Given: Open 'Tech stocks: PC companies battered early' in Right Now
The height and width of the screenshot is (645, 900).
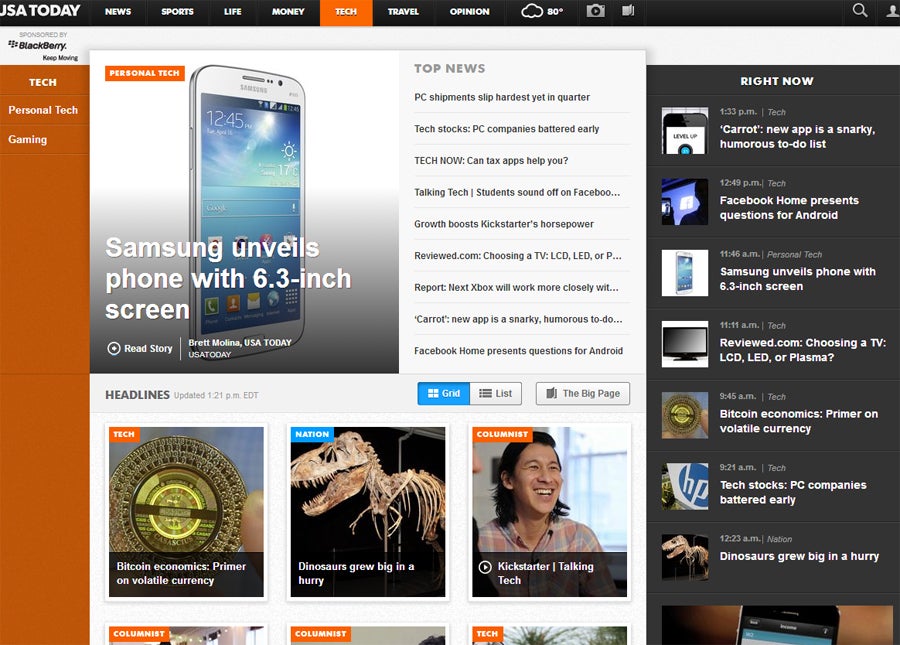Looking at the screenshot, I should (793, 492).
